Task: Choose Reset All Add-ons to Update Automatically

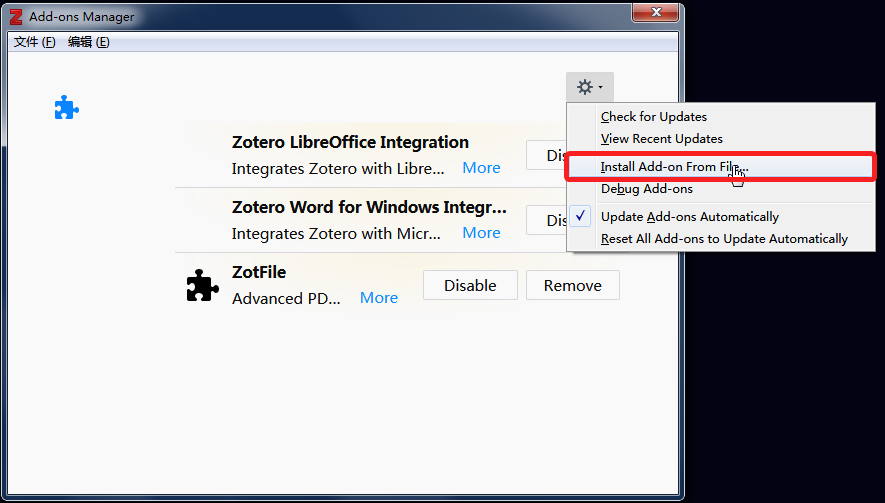Action: pos(724,239)
